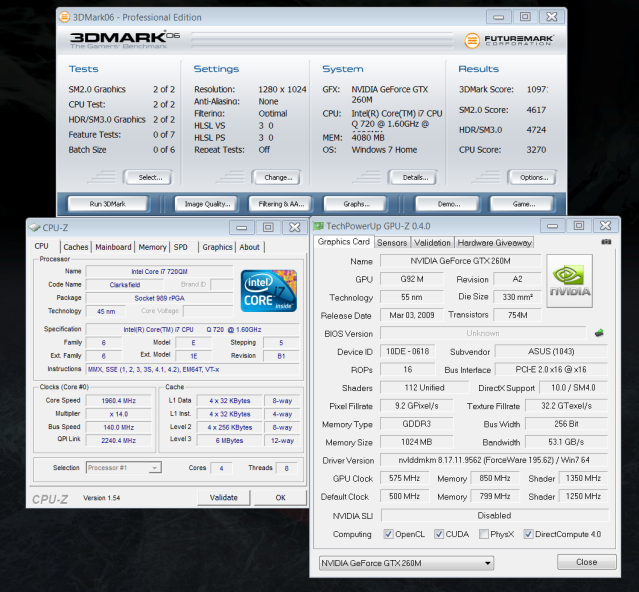Click the G92M GPU value
639x592 pixels.
(412, 279)
